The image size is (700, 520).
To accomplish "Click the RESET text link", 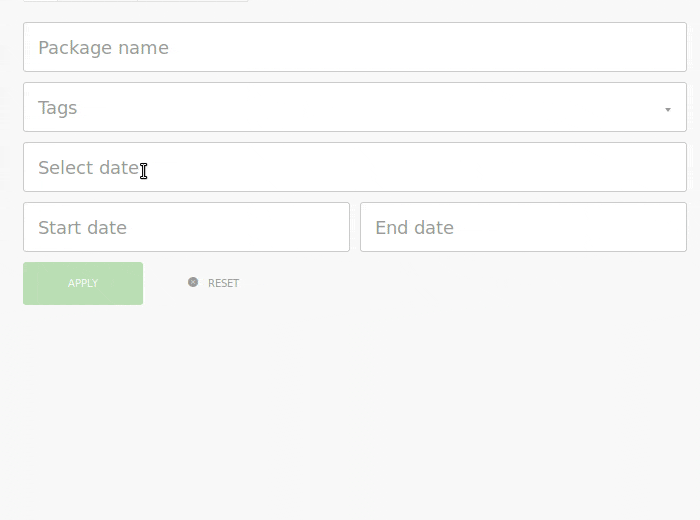I will pyautogui.click(x=223, y=283).
